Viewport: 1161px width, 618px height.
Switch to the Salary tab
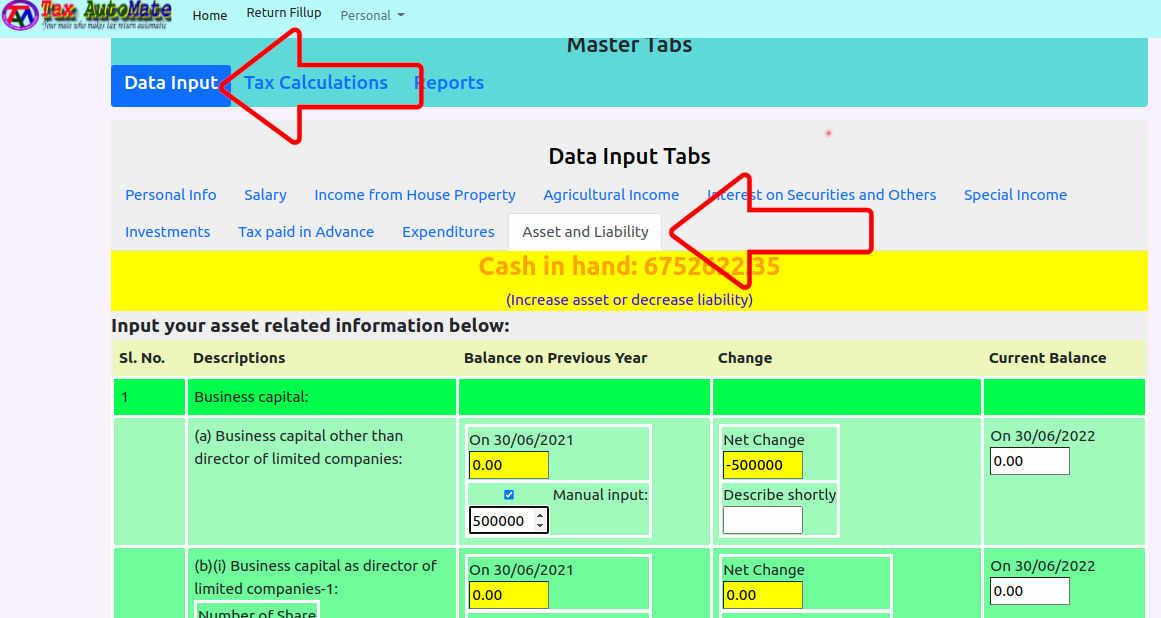(265, 195)
